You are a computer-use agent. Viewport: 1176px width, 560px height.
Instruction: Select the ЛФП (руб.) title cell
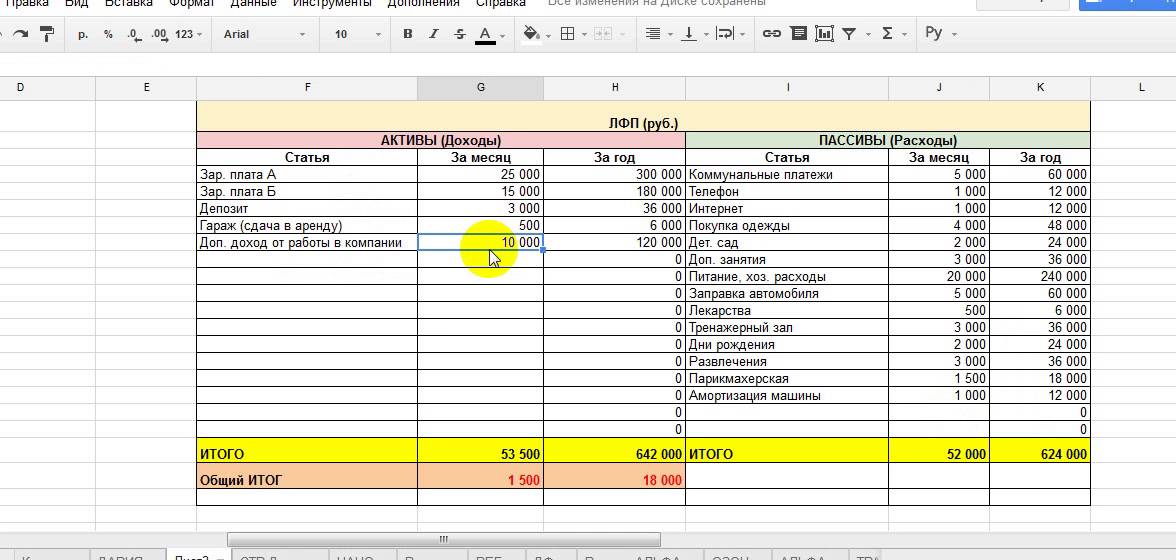tap(643, 116)
